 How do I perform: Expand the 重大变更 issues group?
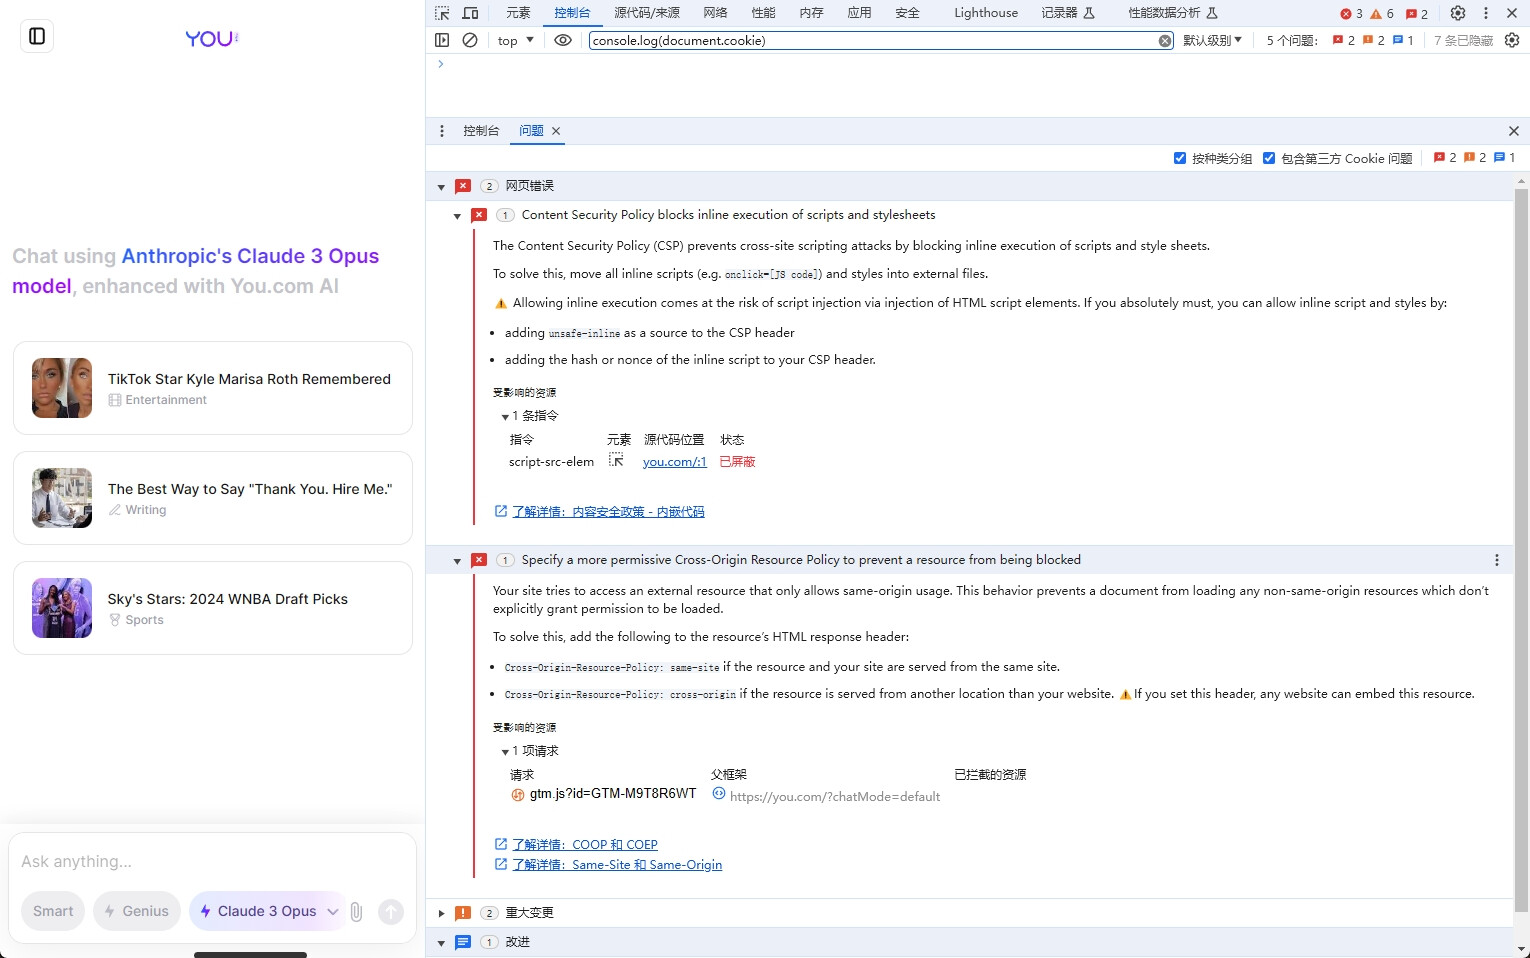[441, 913]
